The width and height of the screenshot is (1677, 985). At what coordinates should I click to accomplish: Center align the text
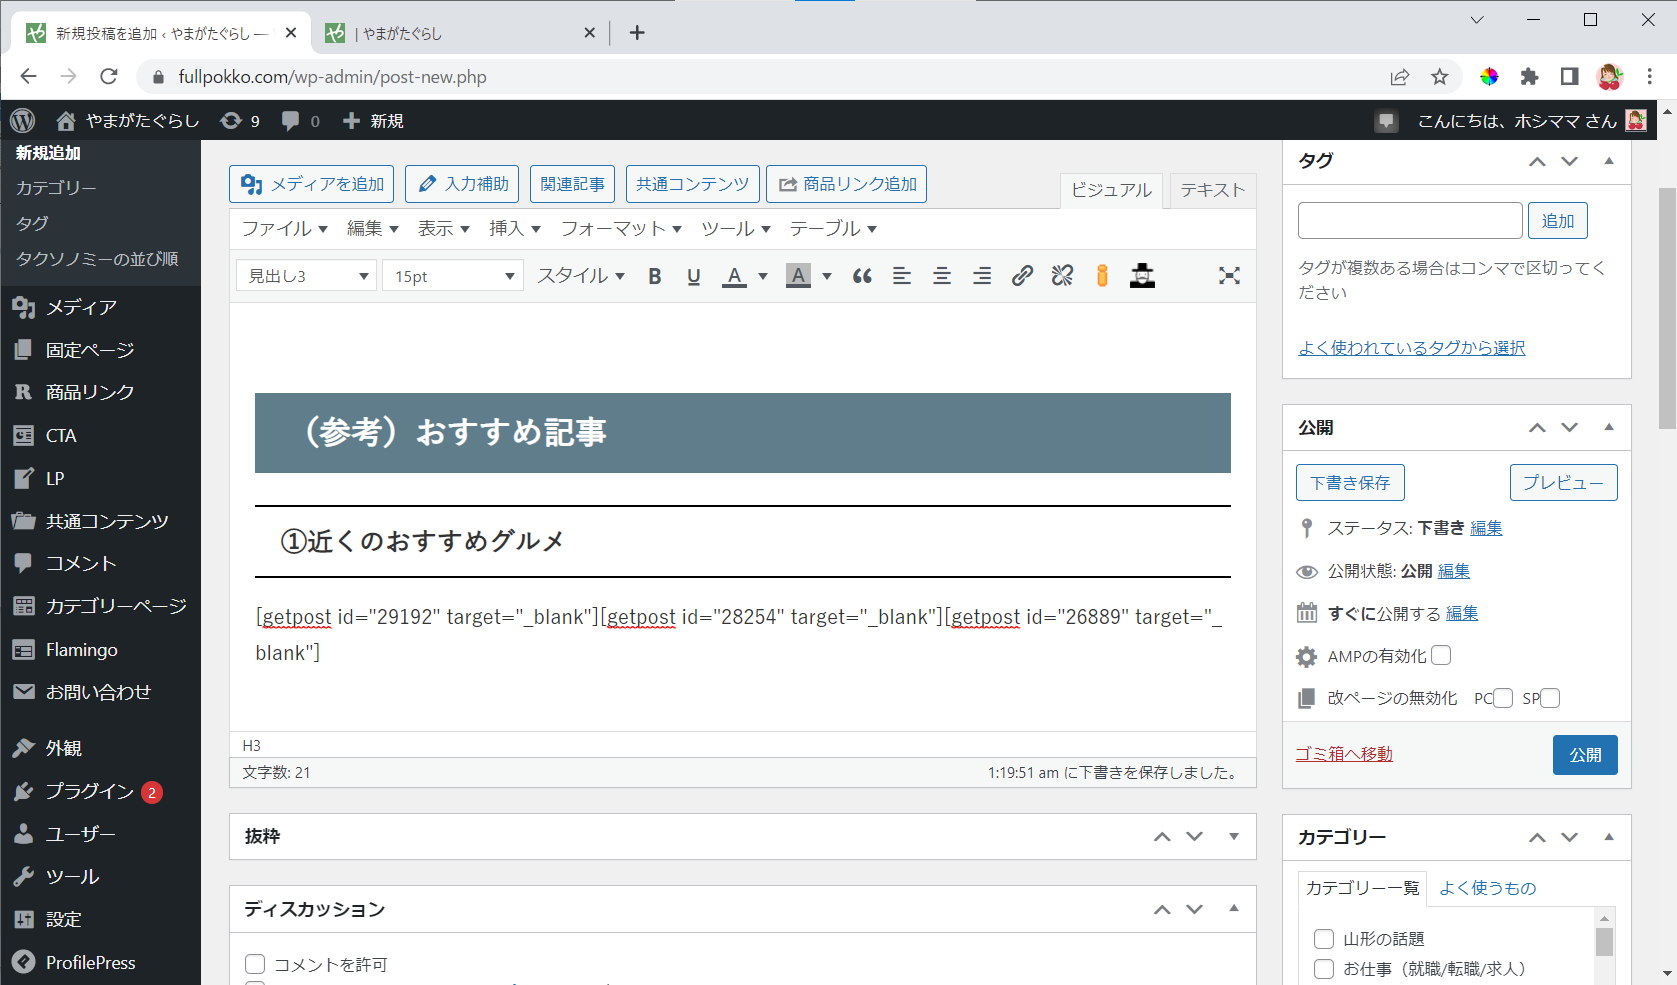[942, 276]
